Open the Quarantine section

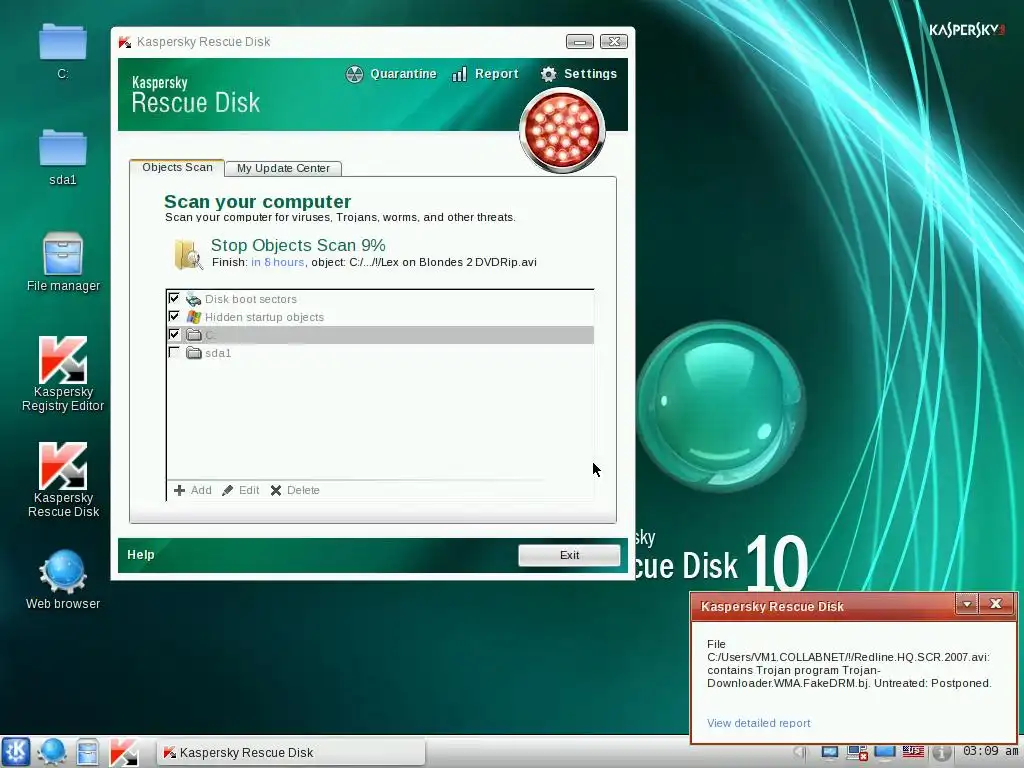tap(391, 74)
